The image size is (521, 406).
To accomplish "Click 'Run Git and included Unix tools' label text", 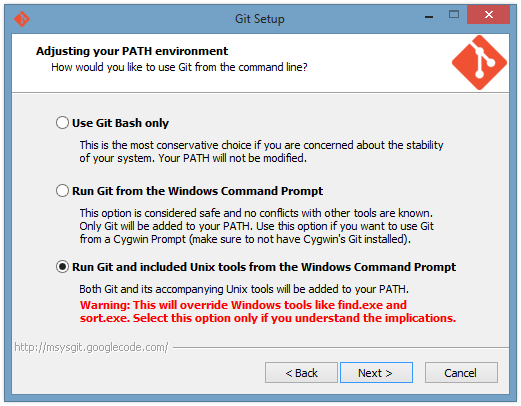I will tap(264, 267).
